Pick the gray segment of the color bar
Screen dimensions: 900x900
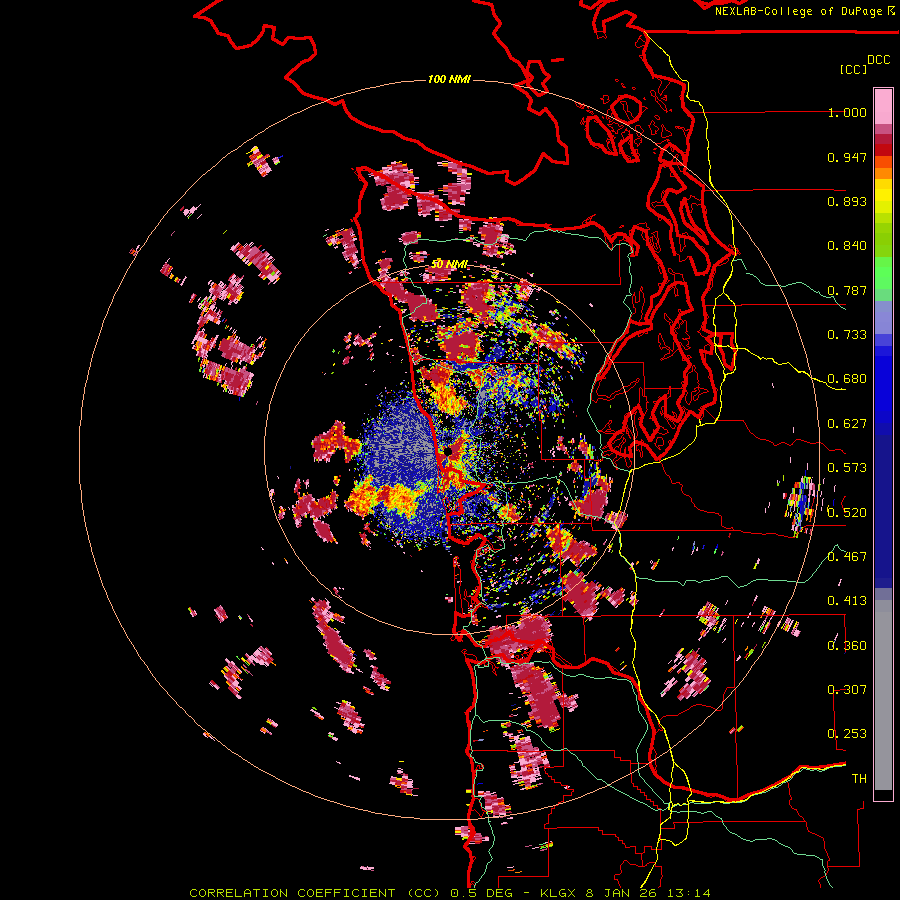(x=883, y=695)
